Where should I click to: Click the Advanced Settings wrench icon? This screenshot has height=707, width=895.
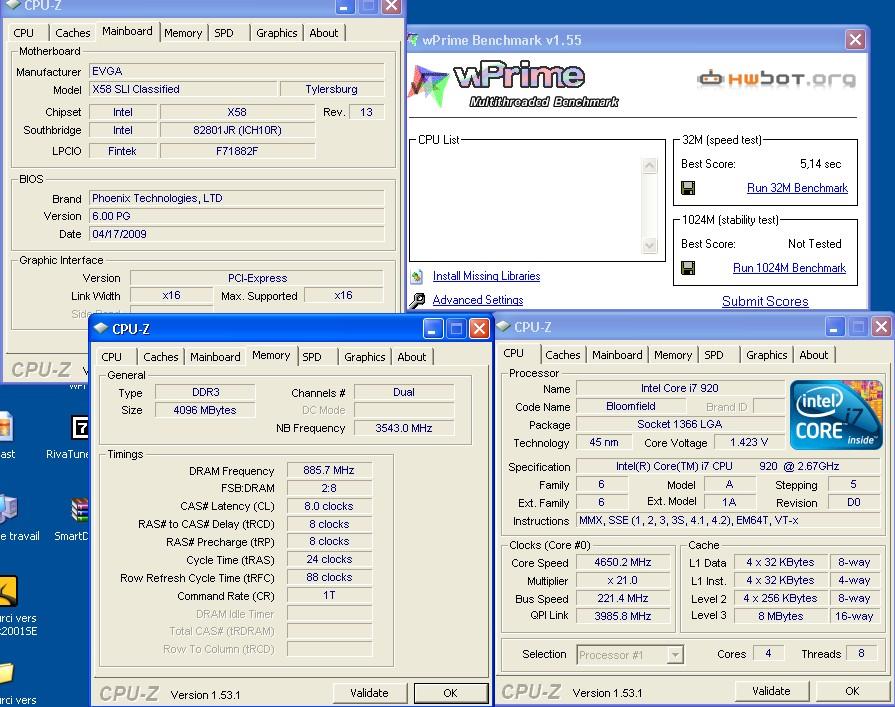click(417, 300)
